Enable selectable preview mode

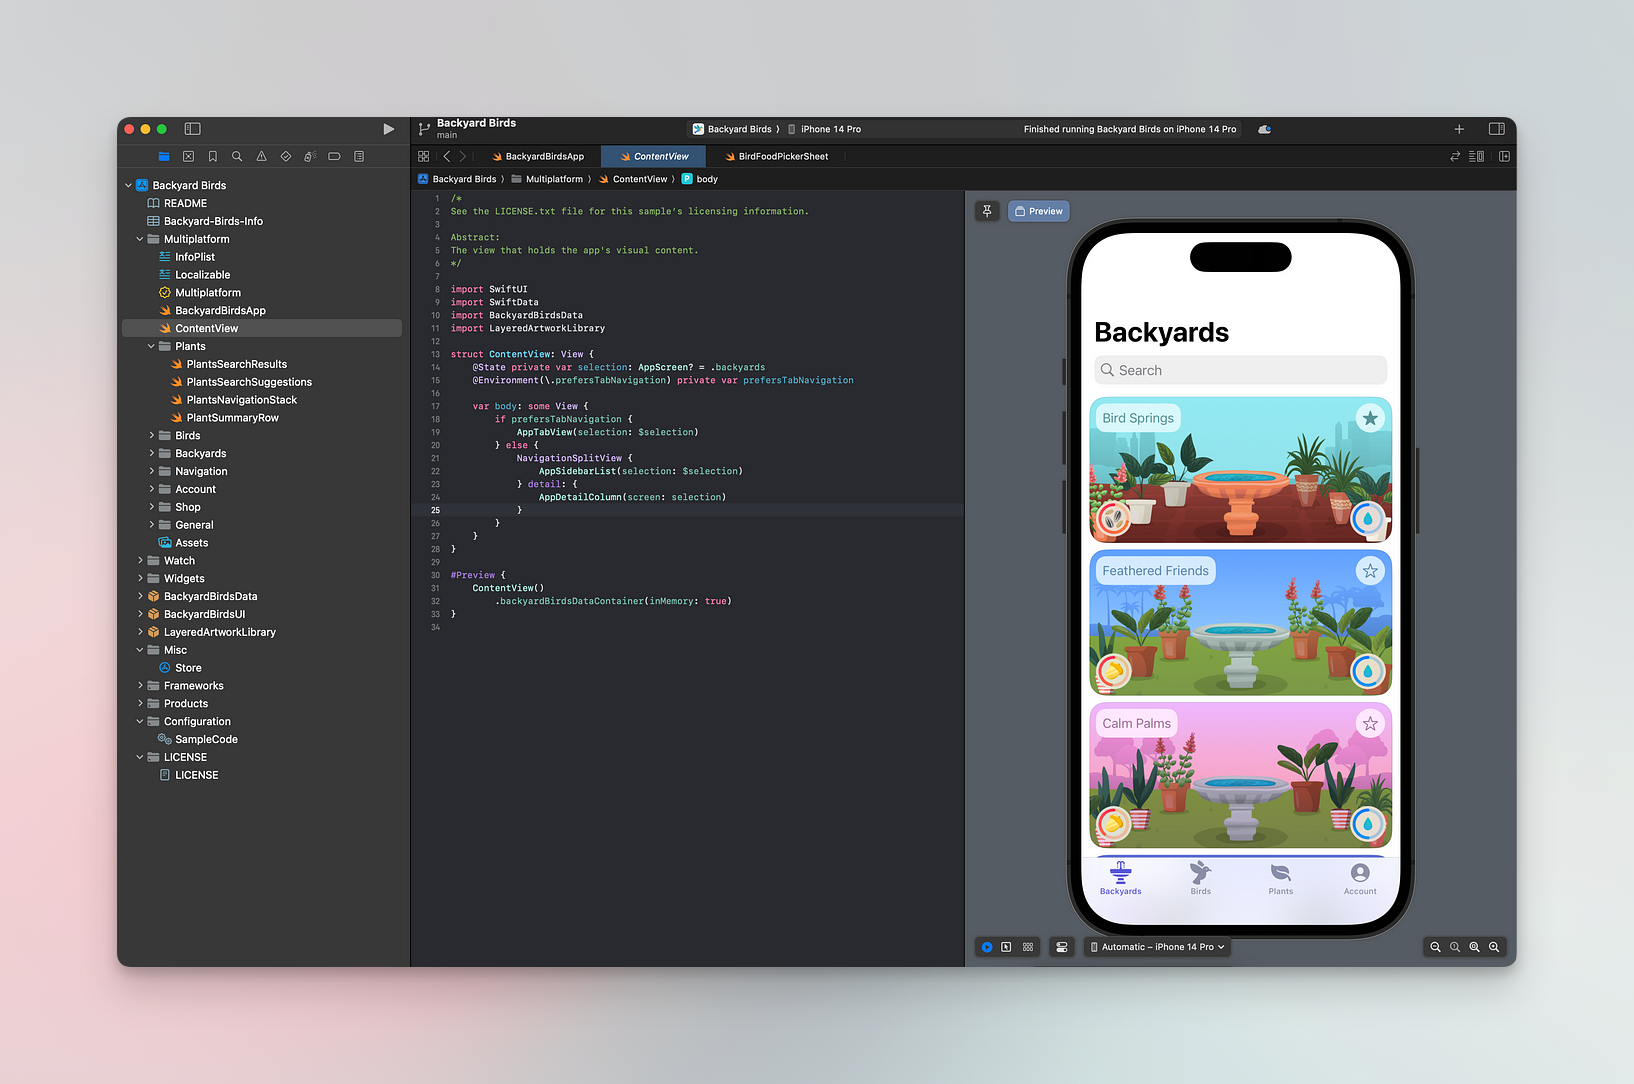[1007, 947]
